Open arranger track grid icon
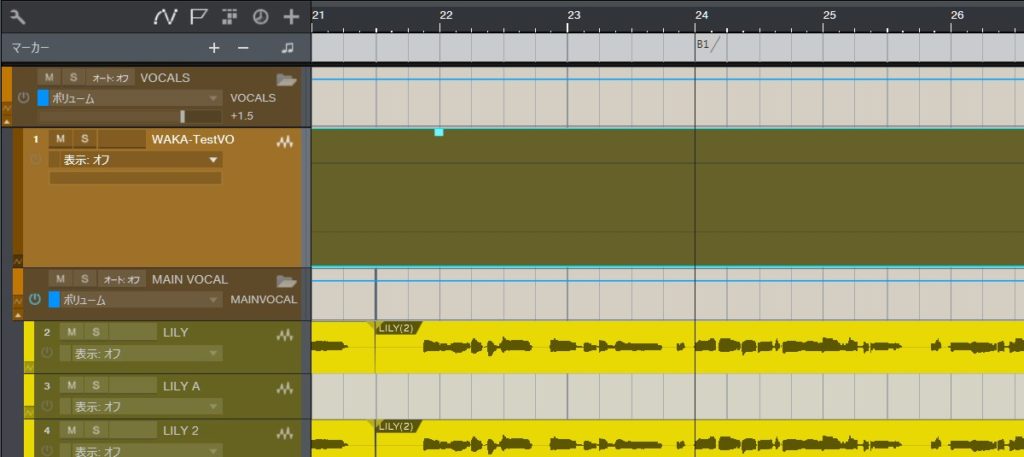Viewport: 1024px width, 457px height. tap(229, 17)
